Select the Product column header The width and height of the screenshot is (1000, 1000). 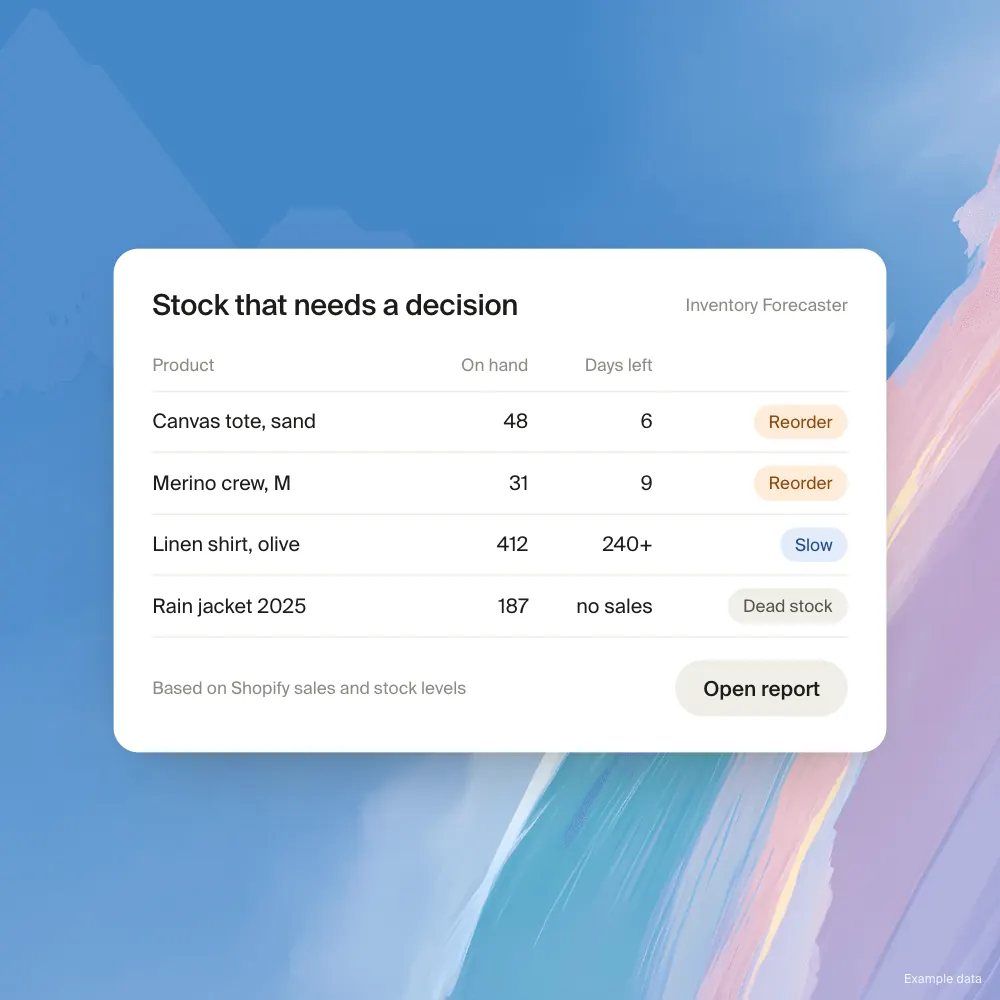[183, 365]
